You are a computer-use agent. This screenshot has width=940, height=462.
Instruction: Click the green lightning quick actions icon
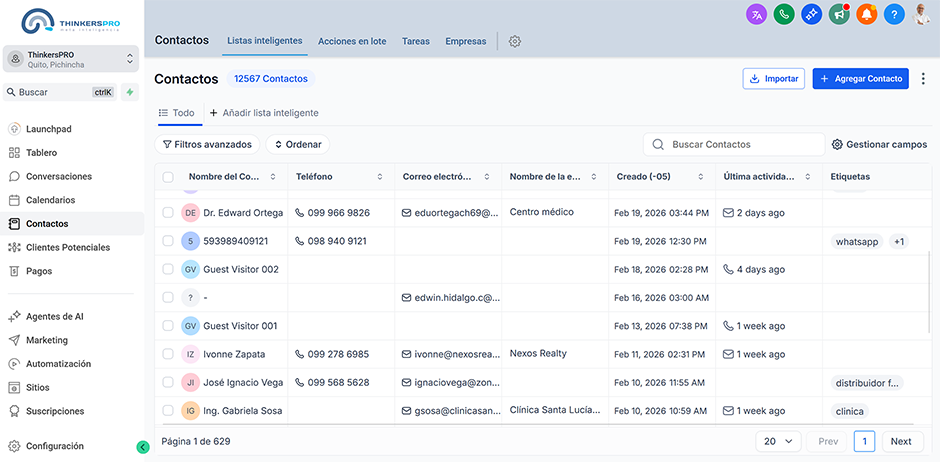[x=130, y=92]
